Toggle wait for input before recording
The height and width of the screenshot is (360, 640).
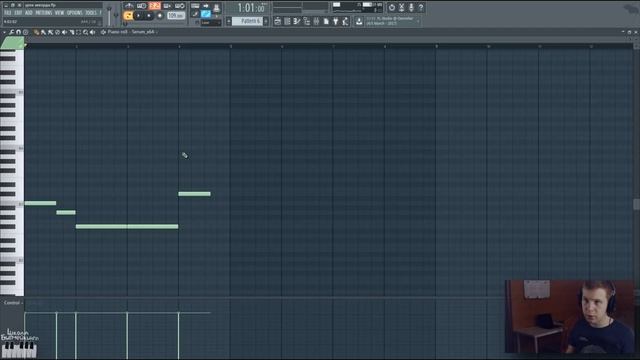click(x=142, y=6)
